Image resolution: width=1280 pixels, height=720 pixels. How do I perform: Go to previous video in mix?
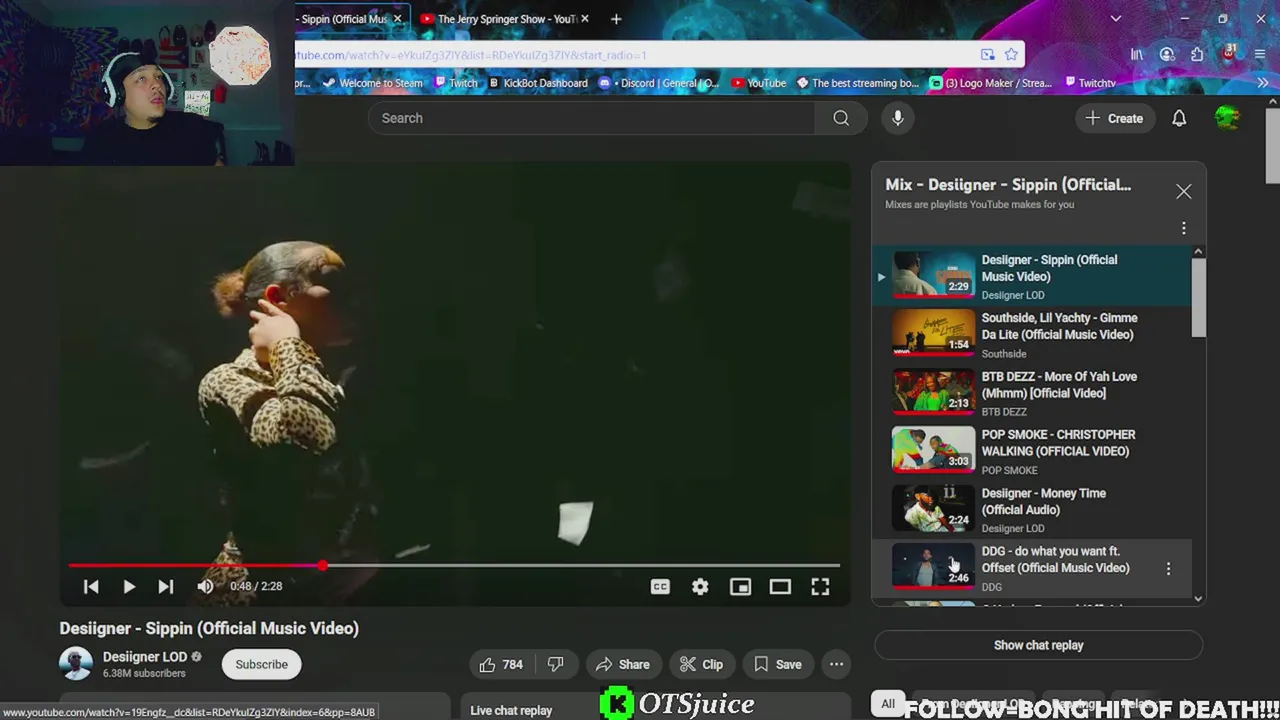(x=91, y=586)
